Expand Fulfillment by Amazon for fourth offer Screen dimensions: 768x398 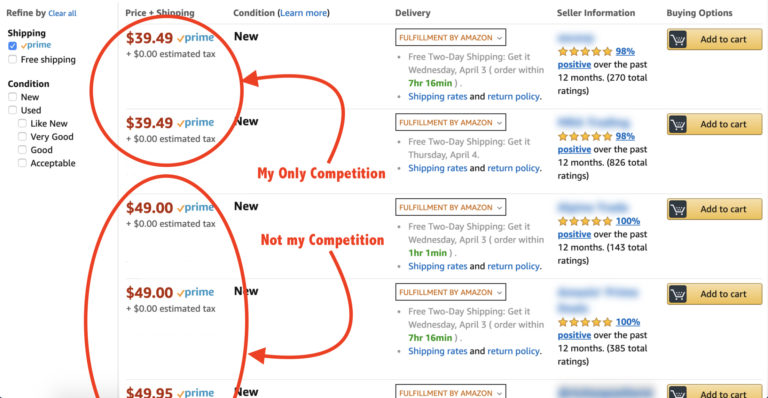450,292
